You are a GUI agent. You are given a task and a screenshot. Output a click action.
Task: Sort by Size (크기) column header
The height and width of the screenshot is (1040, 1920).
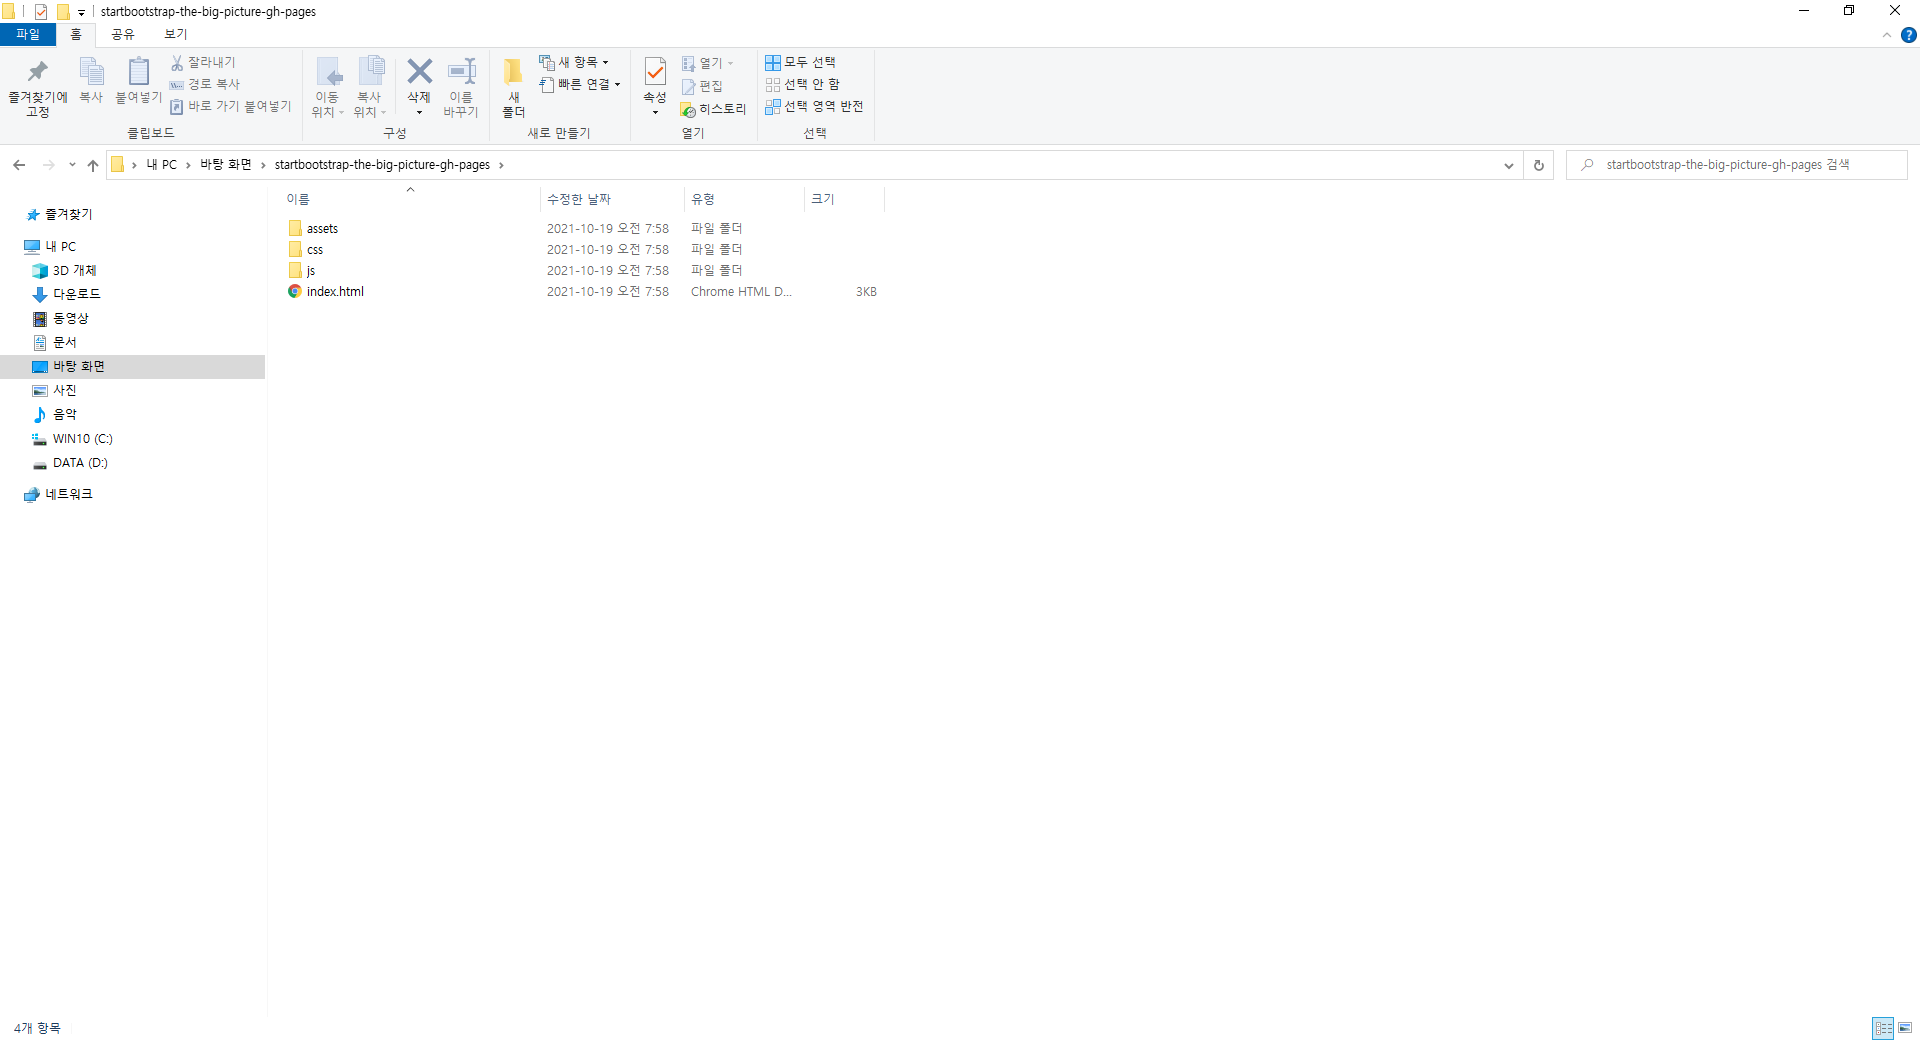point(844,199)
